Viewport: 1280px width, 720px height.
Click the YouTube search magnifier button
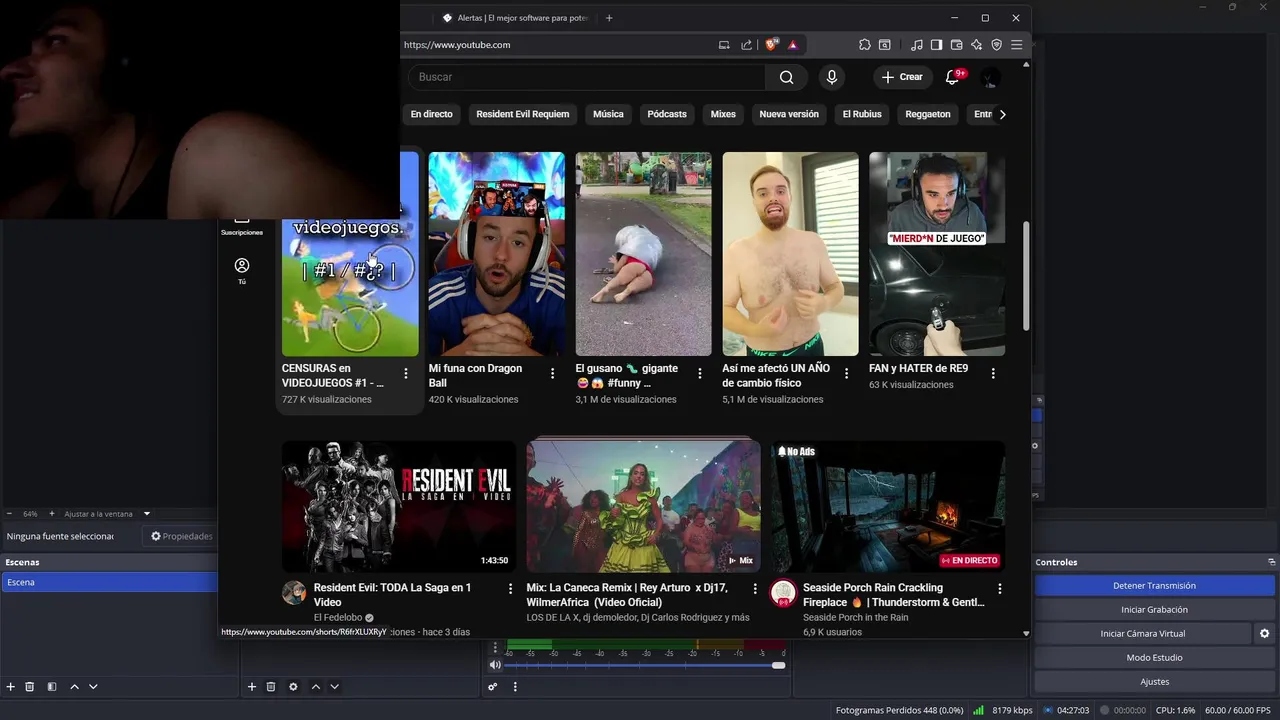(786, 77)
